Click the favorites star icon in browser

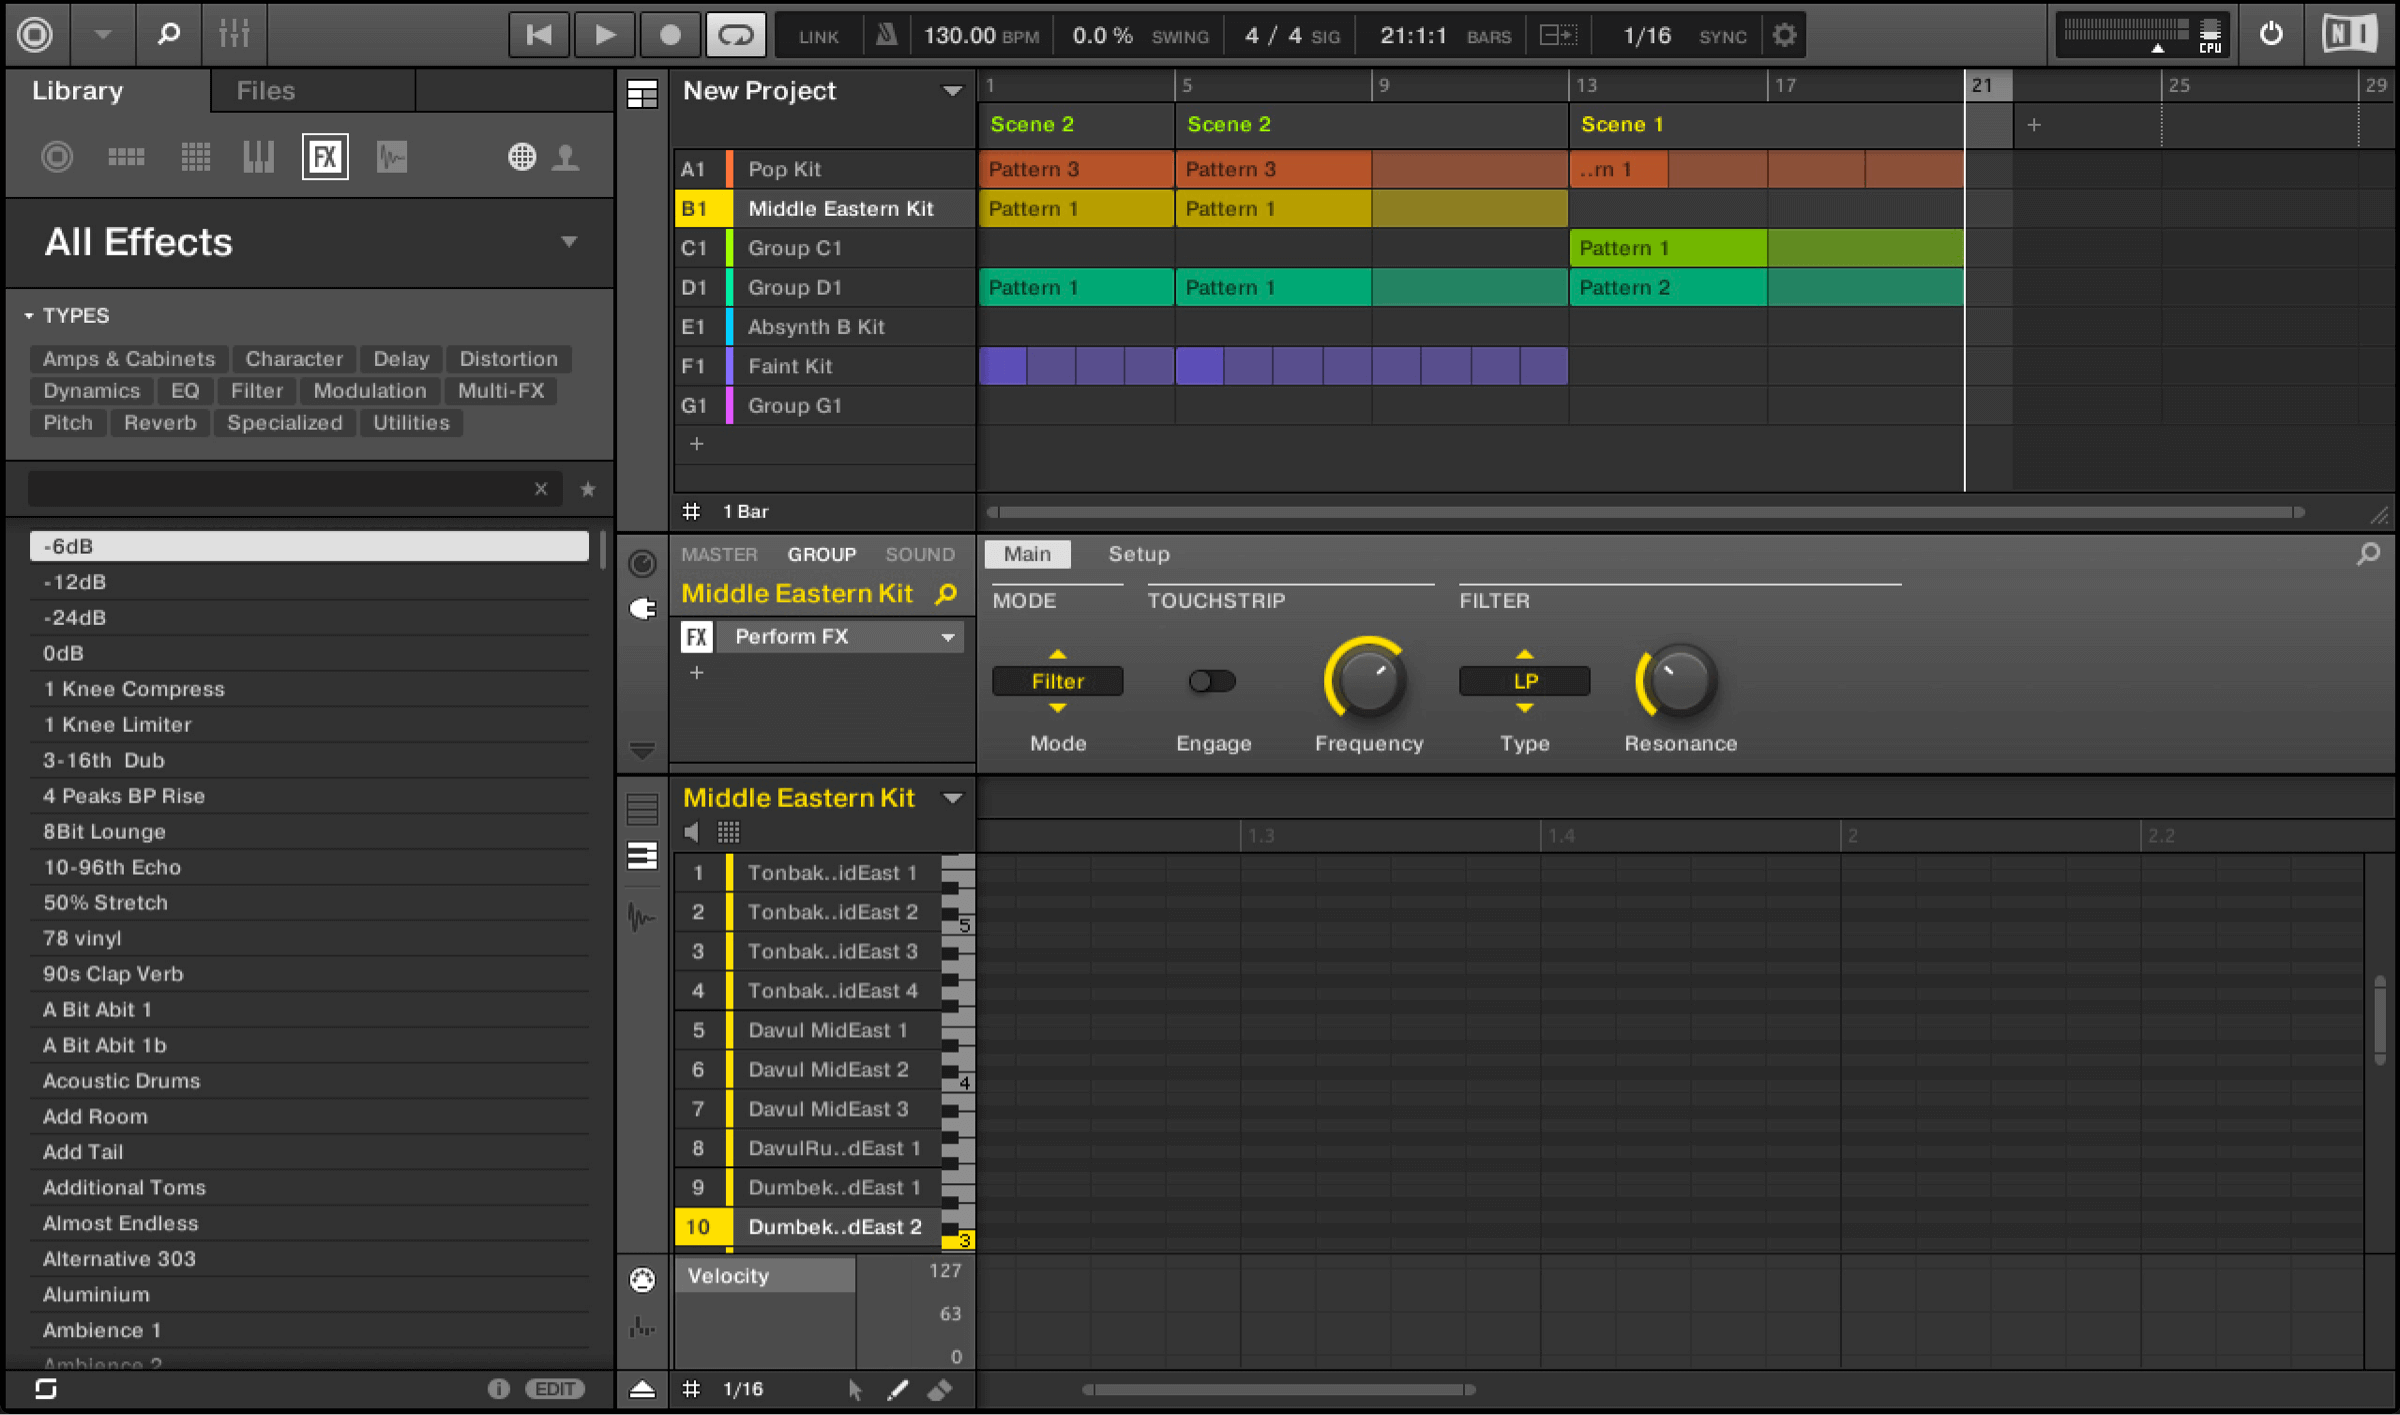pyautogui.click(x=588, y=489)
